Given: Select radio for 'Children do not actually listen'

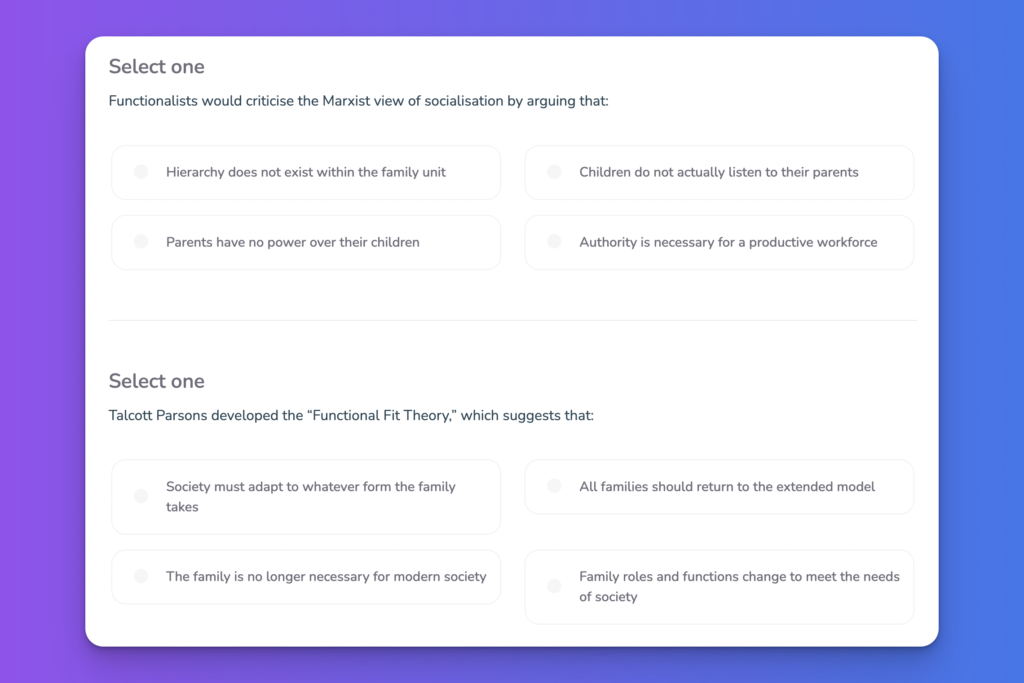Looking at the screenshot, I should [554, 172].
